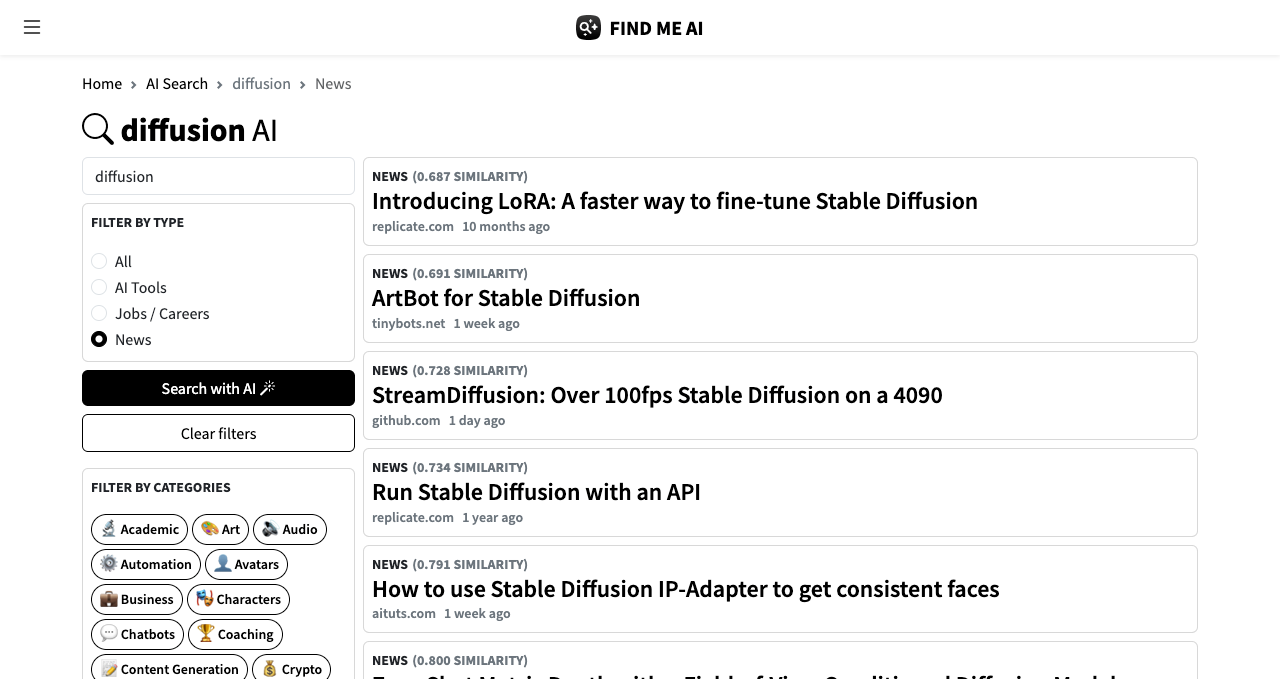Click the Clear filters button
The image size is (1280, 679).
click(x=218, y=433)
